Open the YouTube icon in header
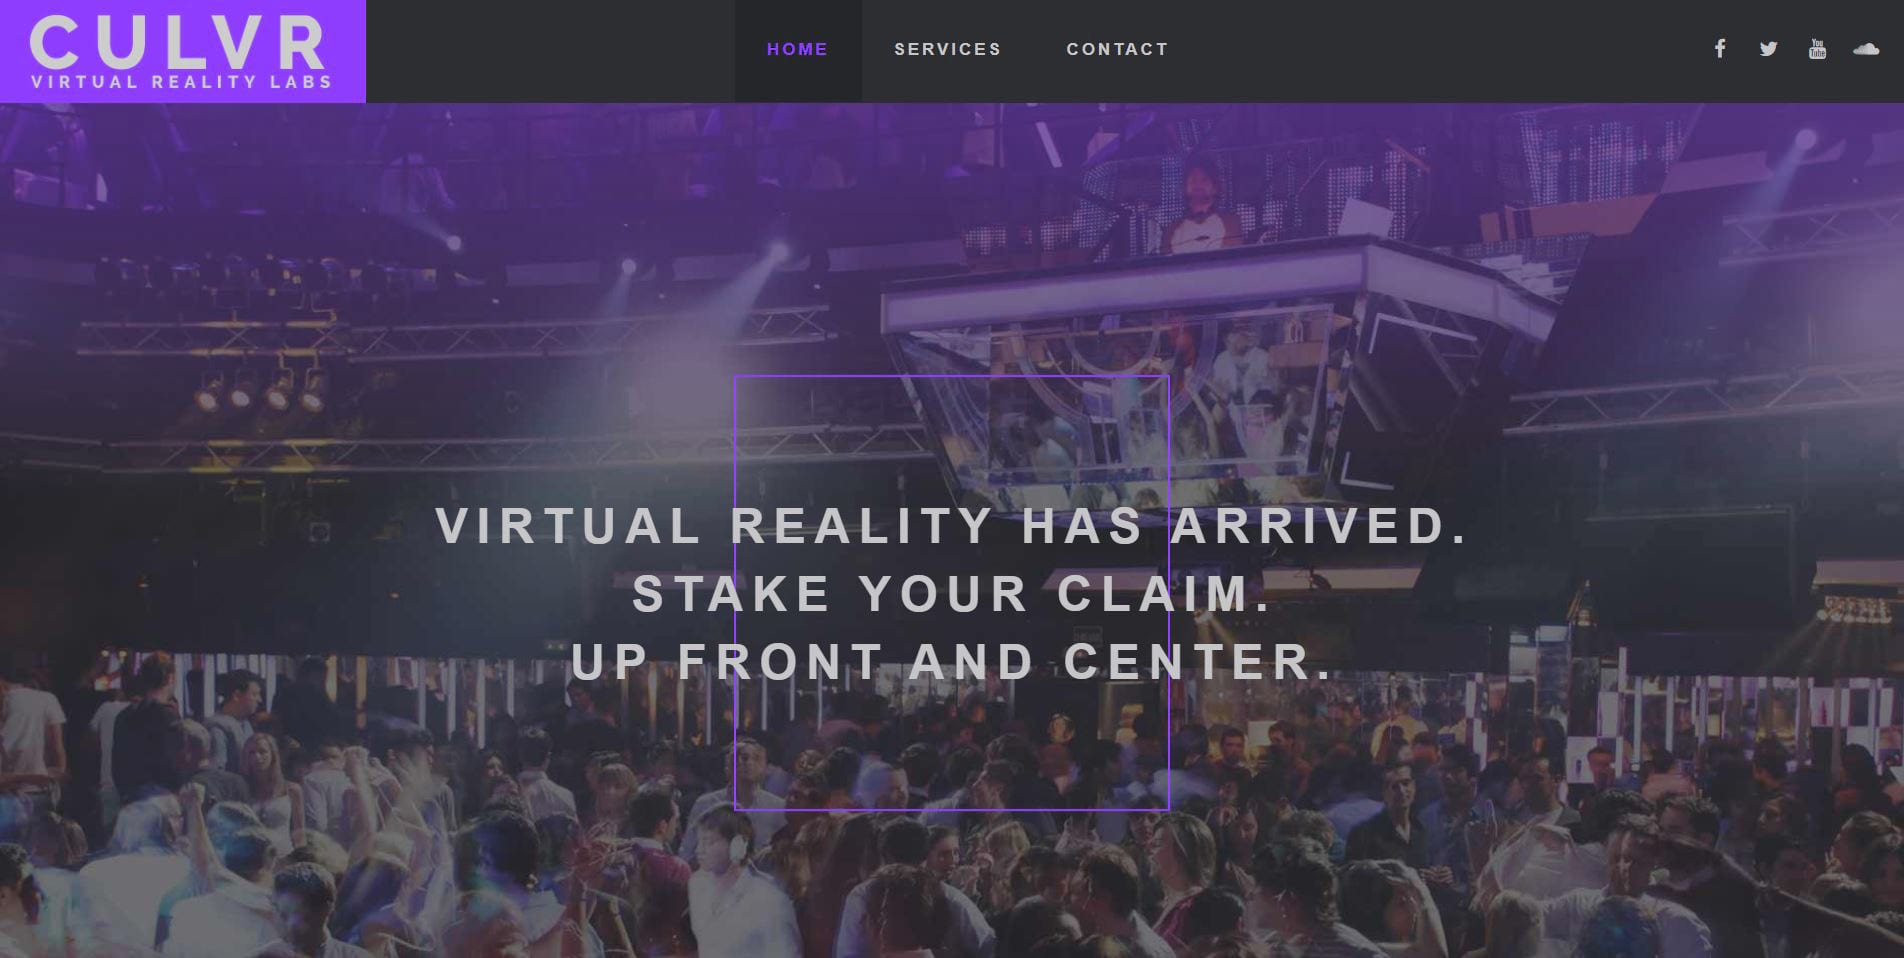This screenshot has width=1904, height=958. (x=1817, y=49)
